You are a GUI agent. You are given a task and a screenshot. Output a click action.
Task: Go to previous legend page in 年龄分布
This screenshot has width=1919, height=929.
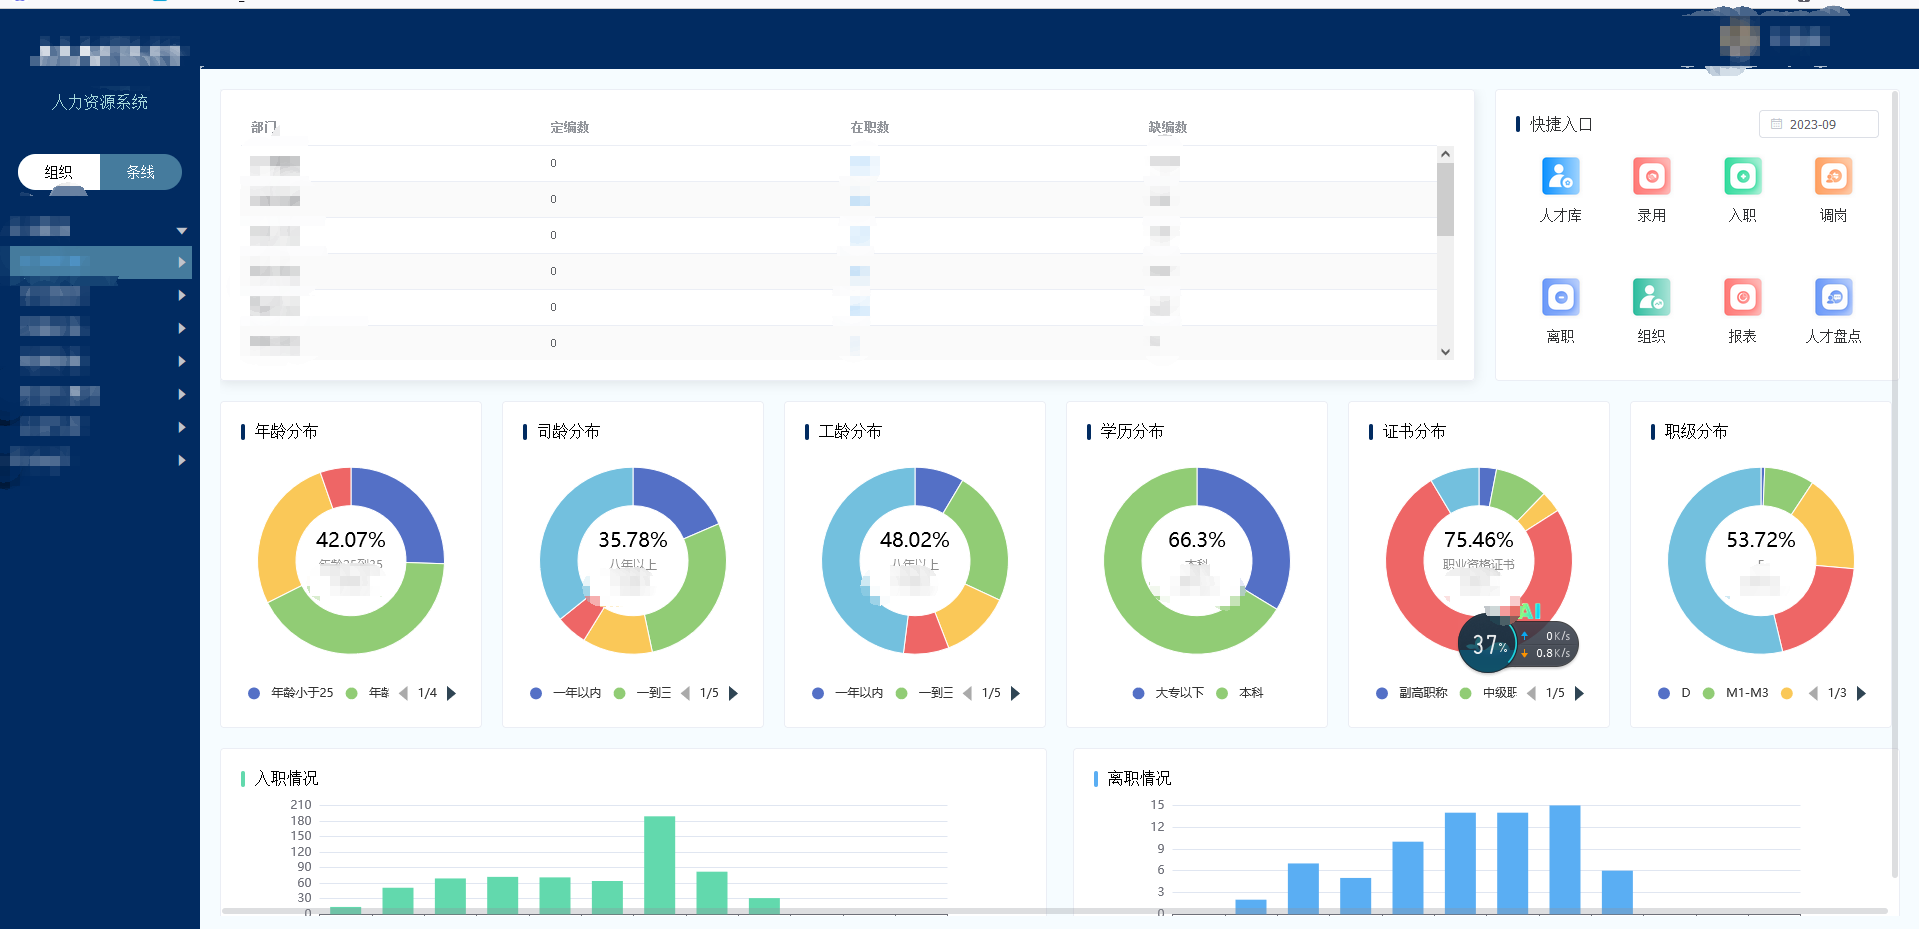403,693
